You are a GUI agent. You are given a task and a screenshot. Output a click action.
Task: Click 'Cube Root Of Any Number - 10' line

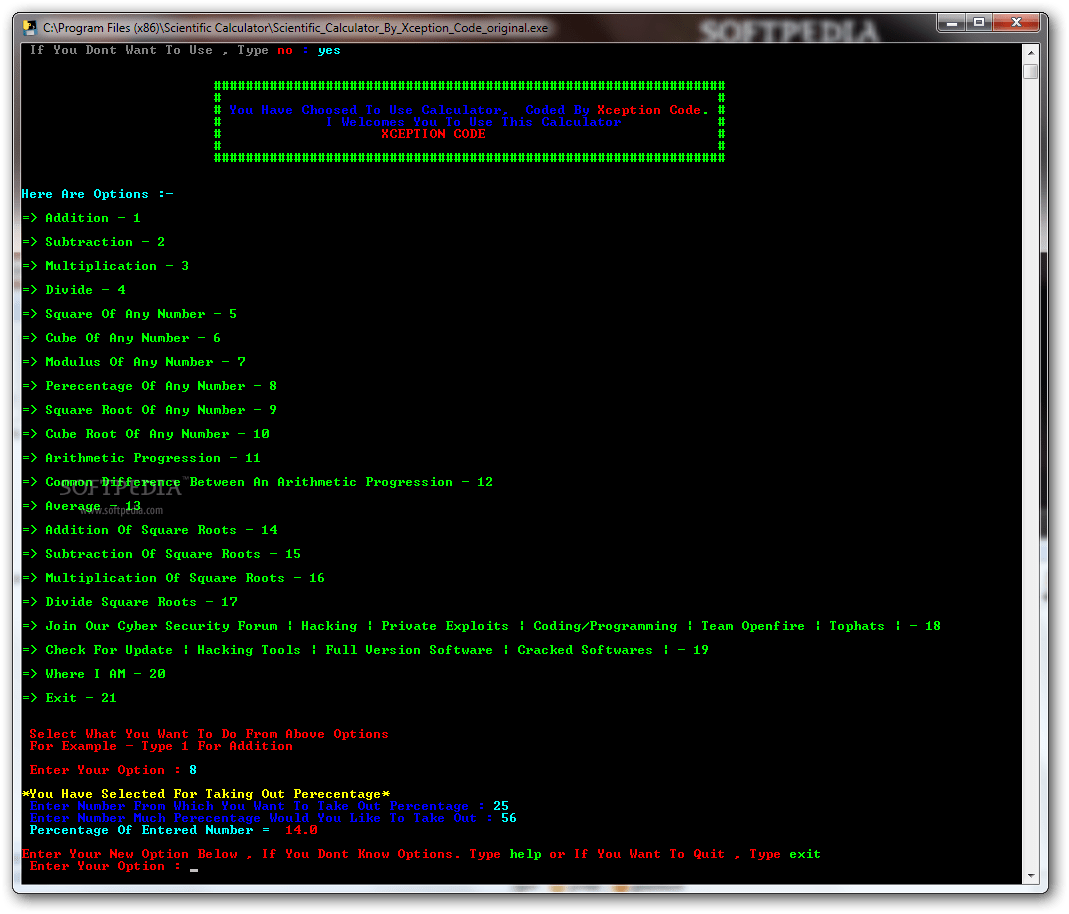(x=146, y=434)
